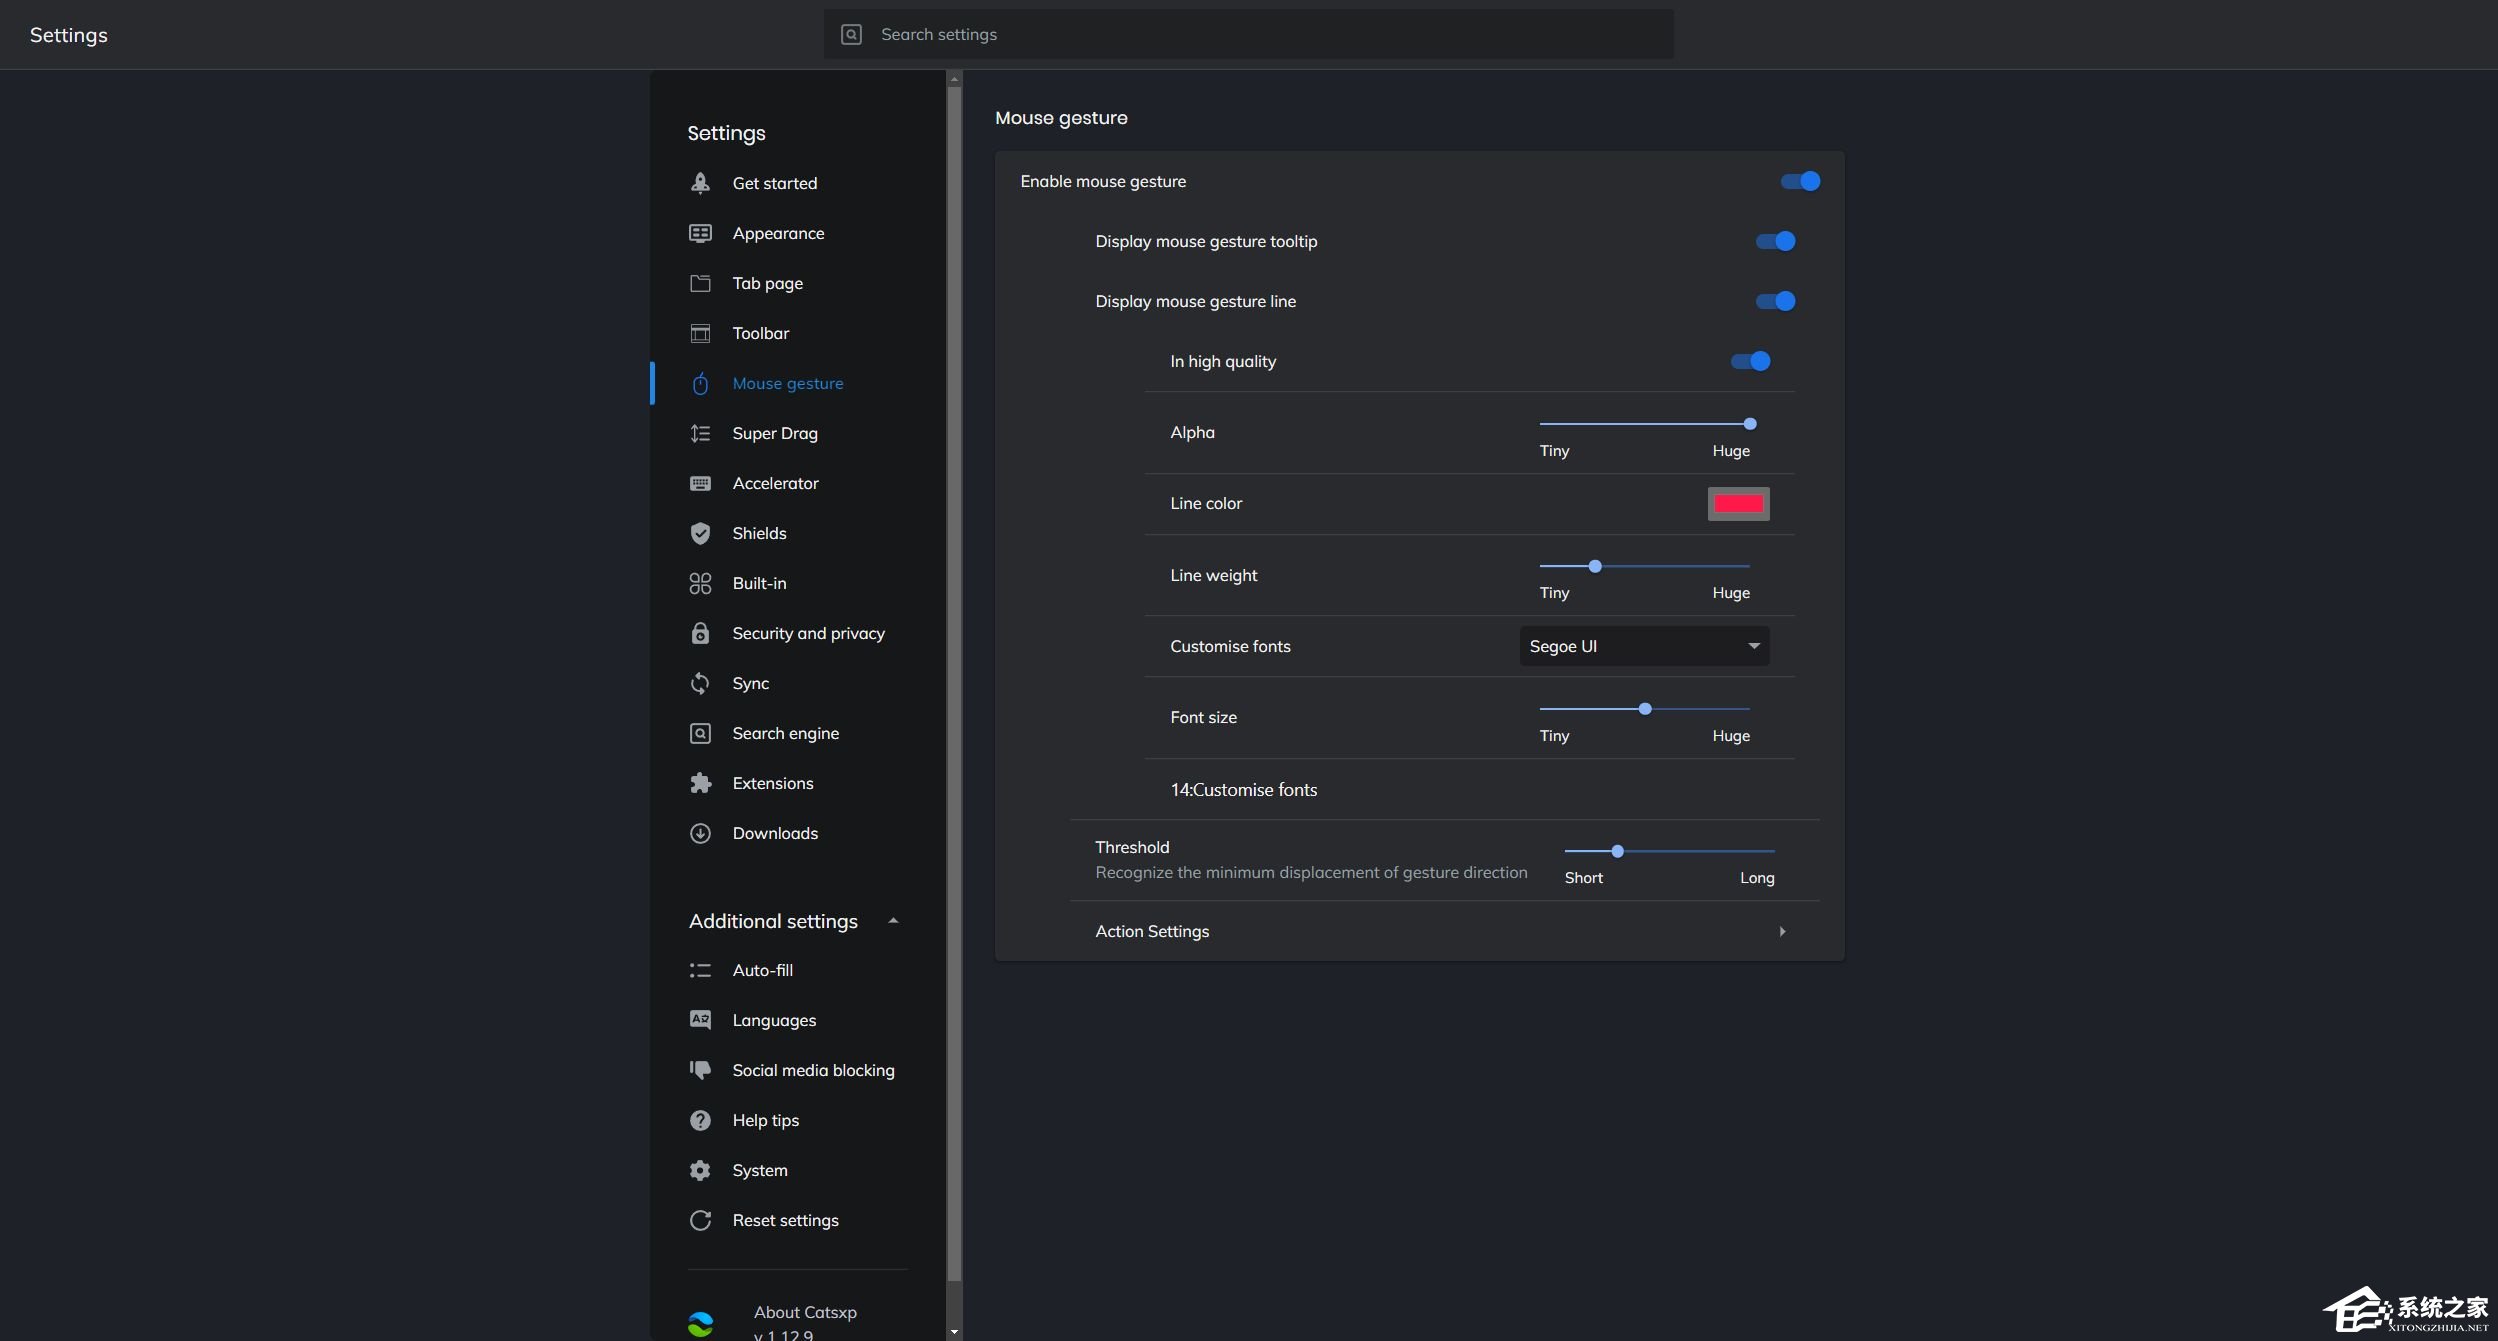Open the Appearance settings page
Screen dimensions: 2498x1341
[778, 233]
